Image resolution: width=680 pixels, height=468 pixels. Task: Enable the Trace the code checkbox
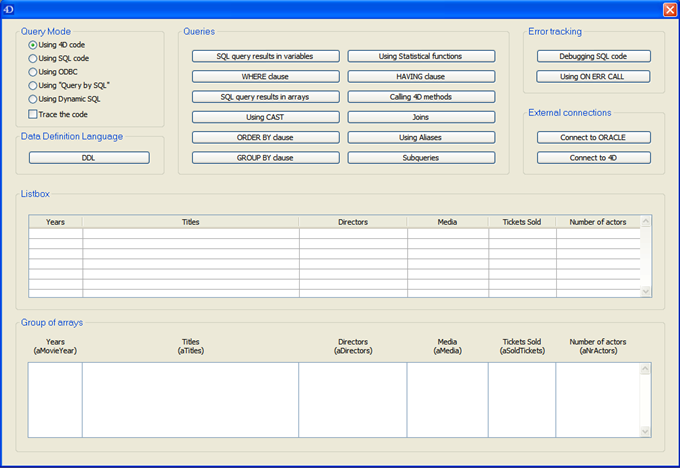pos(33,114)
